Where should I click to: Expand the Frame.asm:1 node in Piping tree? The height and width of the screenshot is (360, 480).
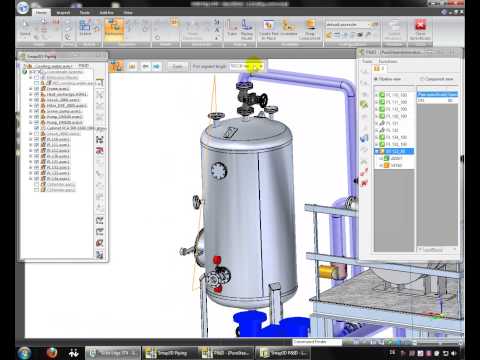click(x=31, y=89)
